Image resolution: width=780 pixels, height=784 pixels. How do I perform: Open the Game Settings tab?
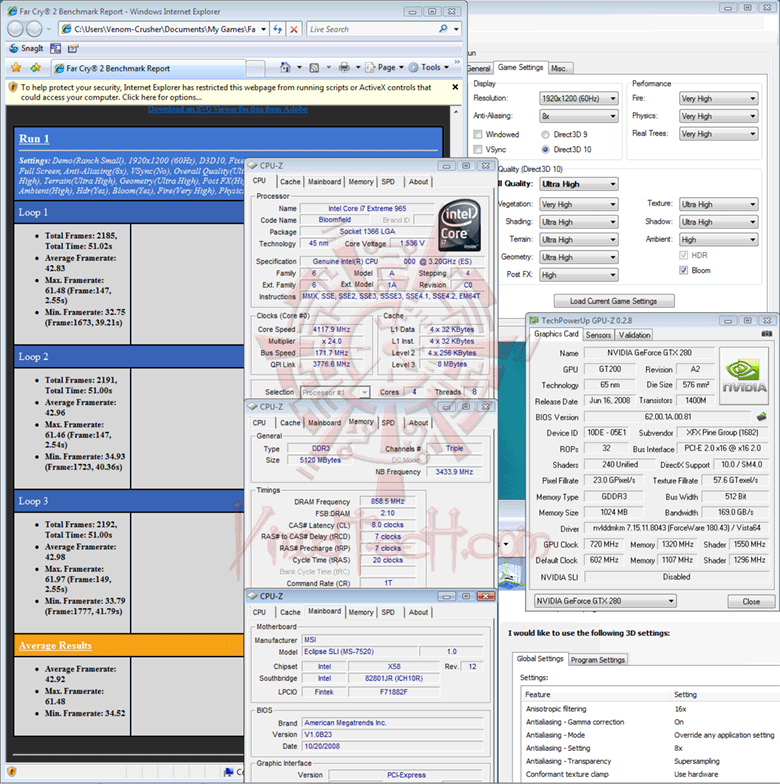pos(520,67)
